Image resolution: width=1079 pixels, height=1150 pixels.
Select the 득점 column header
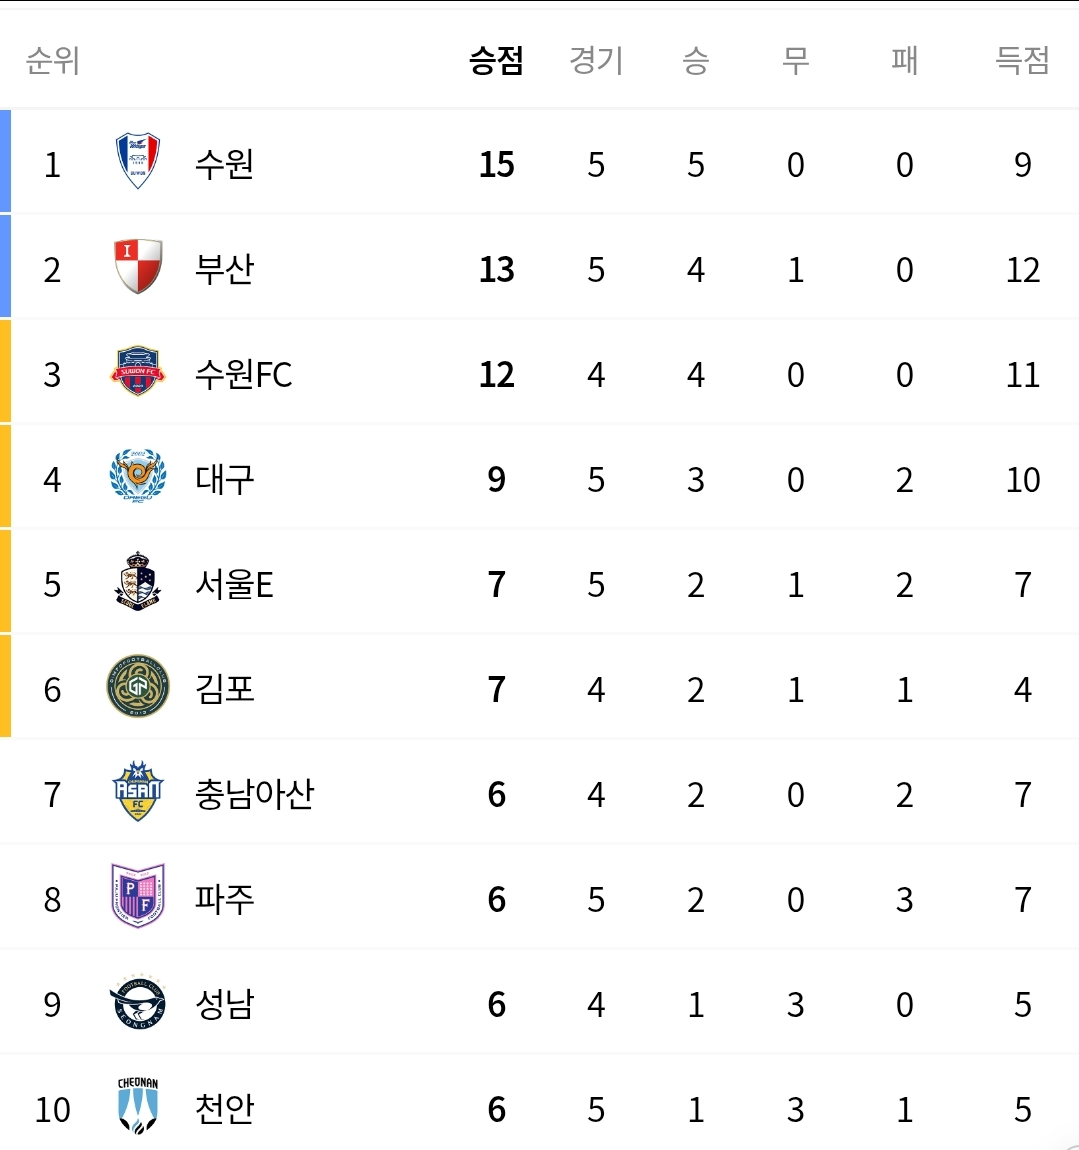pyautogui.click(x=1022, y=61)
